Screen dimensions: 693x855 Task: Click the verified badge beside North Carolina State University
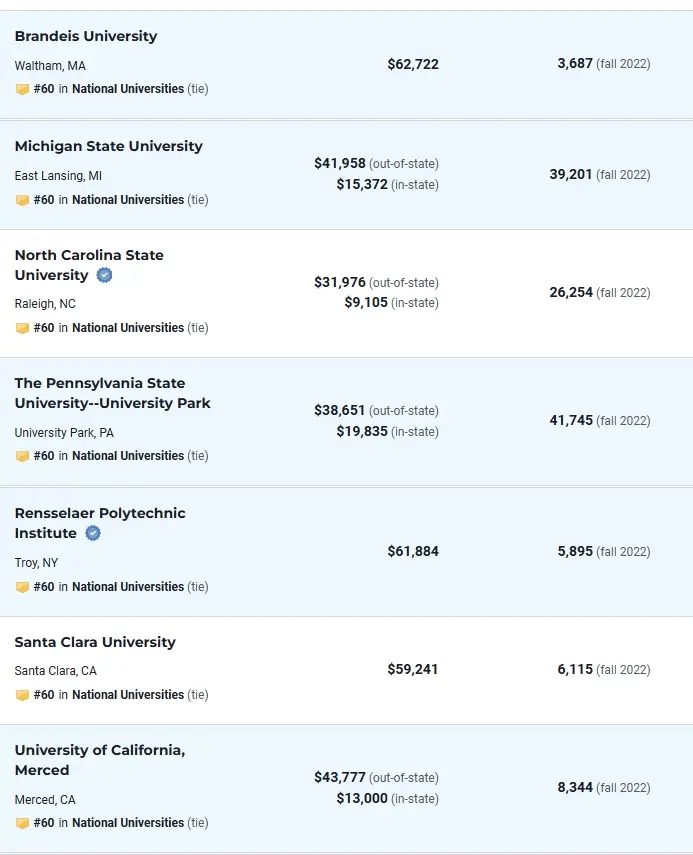[x=104, y=275]
